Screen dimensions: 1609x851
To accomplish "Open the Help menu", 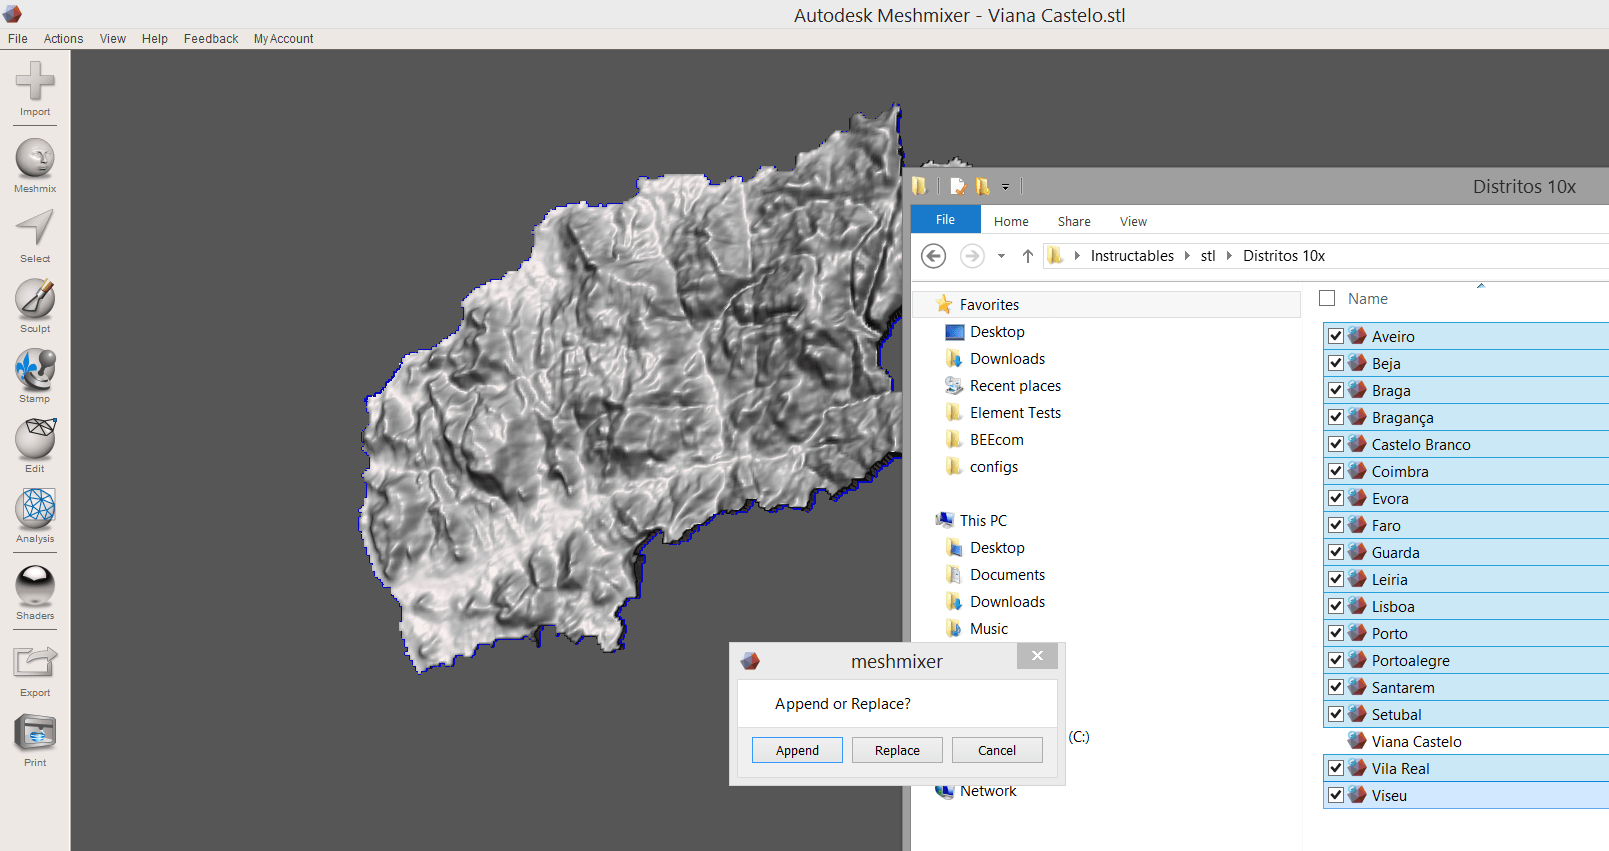I will [x=155, y=39].
